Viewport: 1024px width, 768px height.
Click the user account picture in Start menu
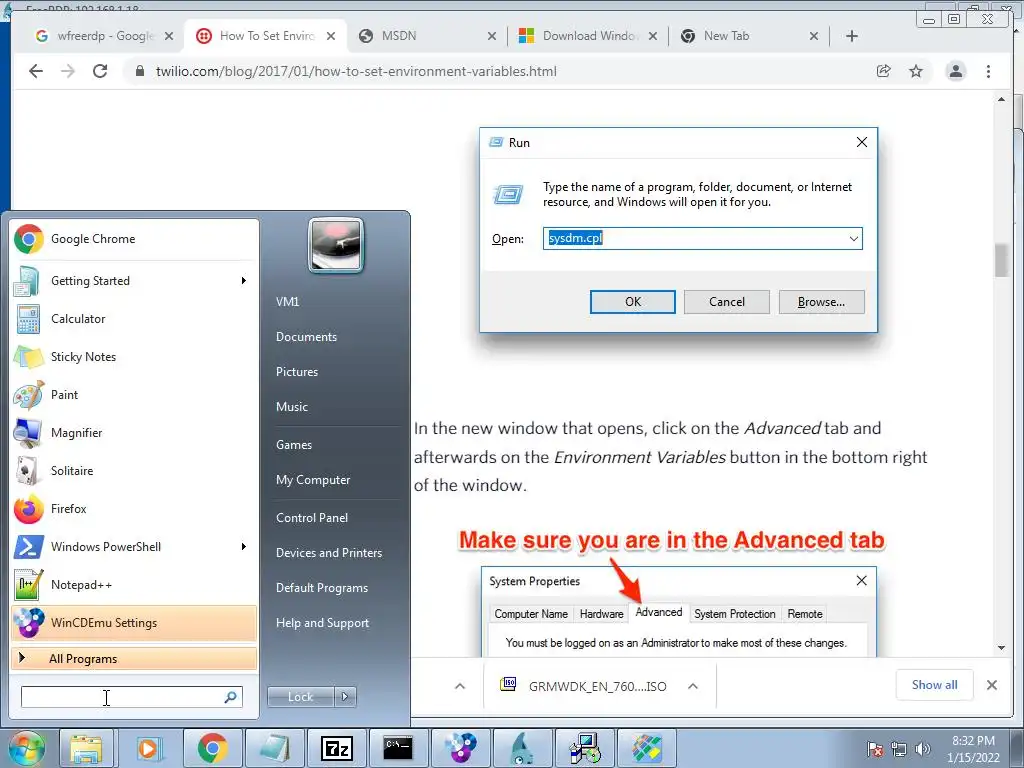click(x=336, y=246)
